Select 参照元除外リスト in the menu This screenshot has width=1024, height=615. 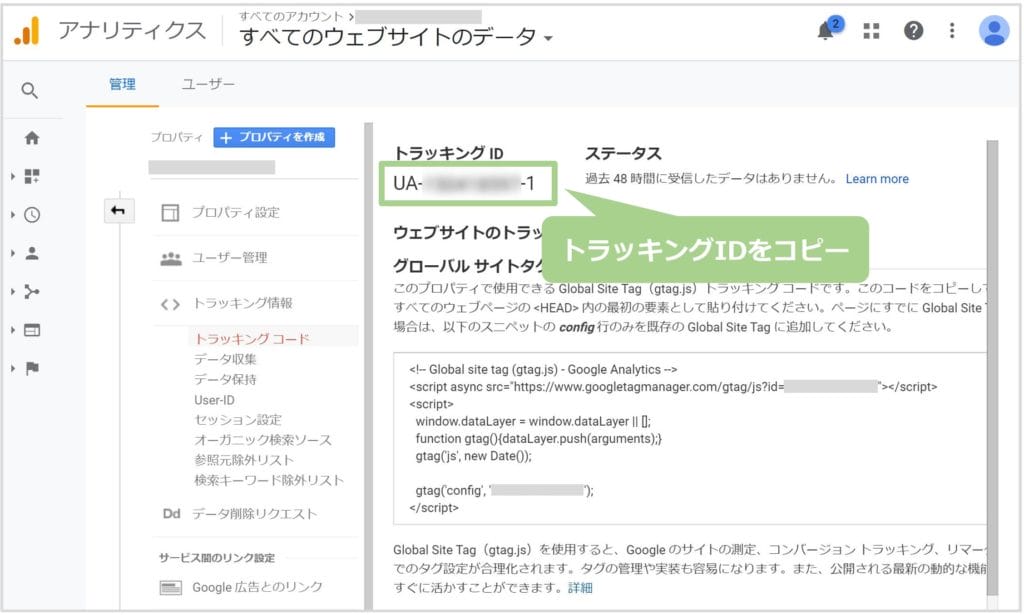(244, 460)
